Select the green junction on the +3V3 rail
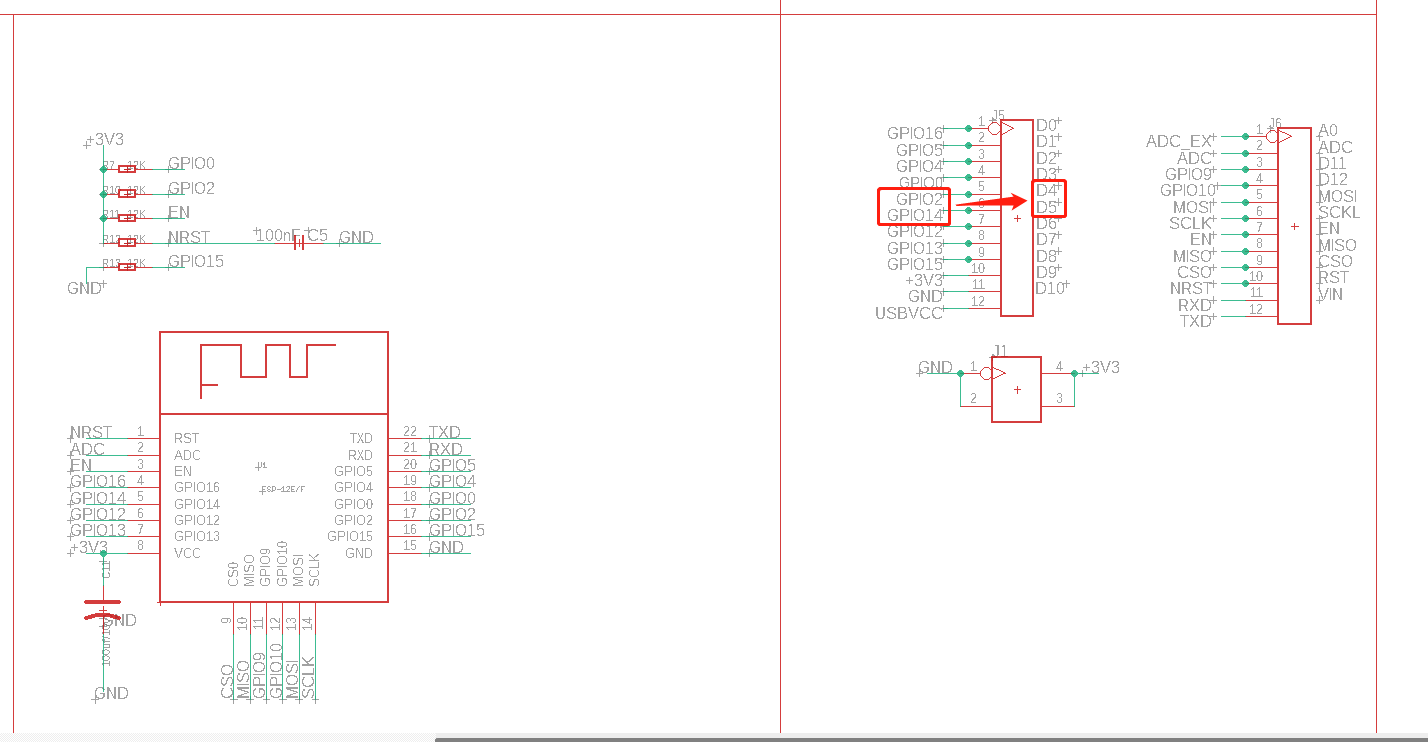The height and width of the screenshot is (742, 1428). (x=102, y=169)
